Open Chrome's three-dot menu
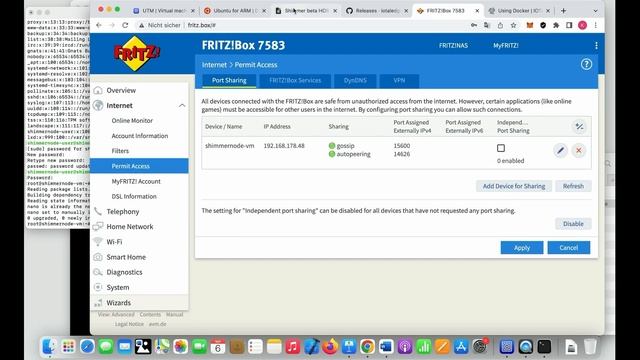 point(596,25)
